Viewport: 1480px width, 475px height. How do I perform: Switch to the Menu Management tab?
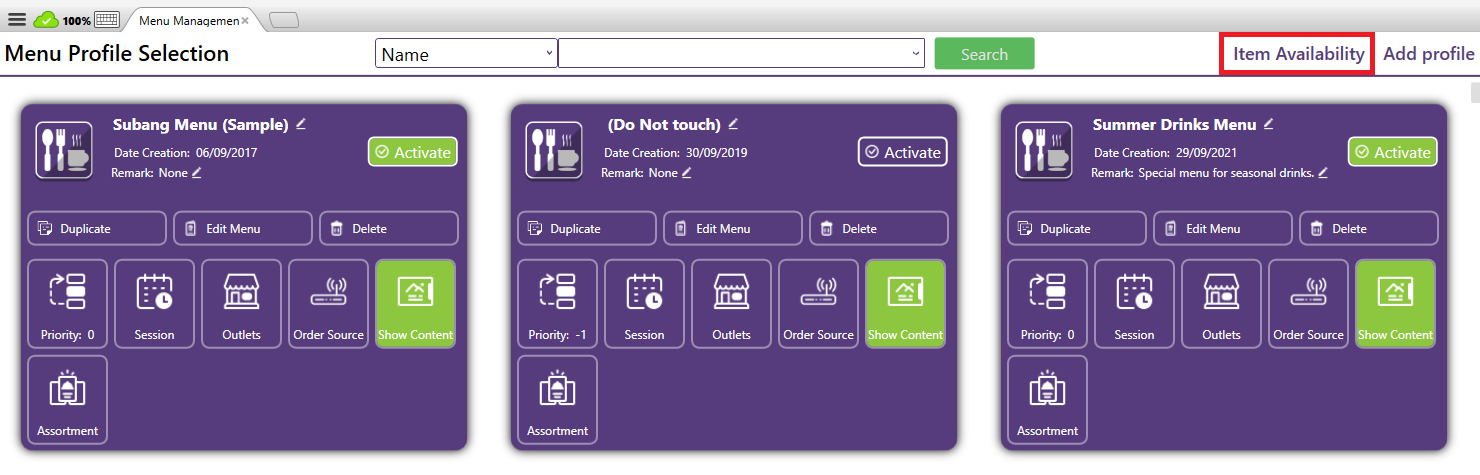pos(190,20)
